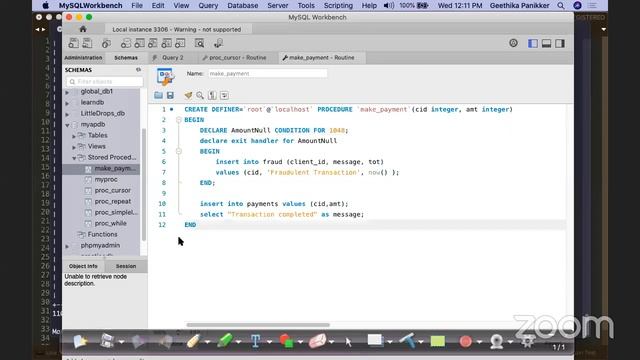640x360 pixels.
Task: Collapse the BEGIN code fold on line 5
Action: point(178,151)
